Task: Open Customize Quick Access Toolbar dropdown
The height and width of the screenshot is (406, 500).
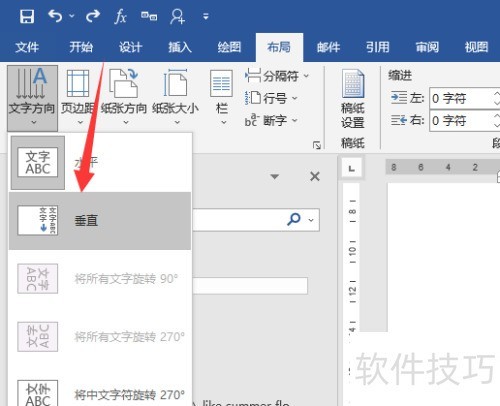Action: [206, 16]
